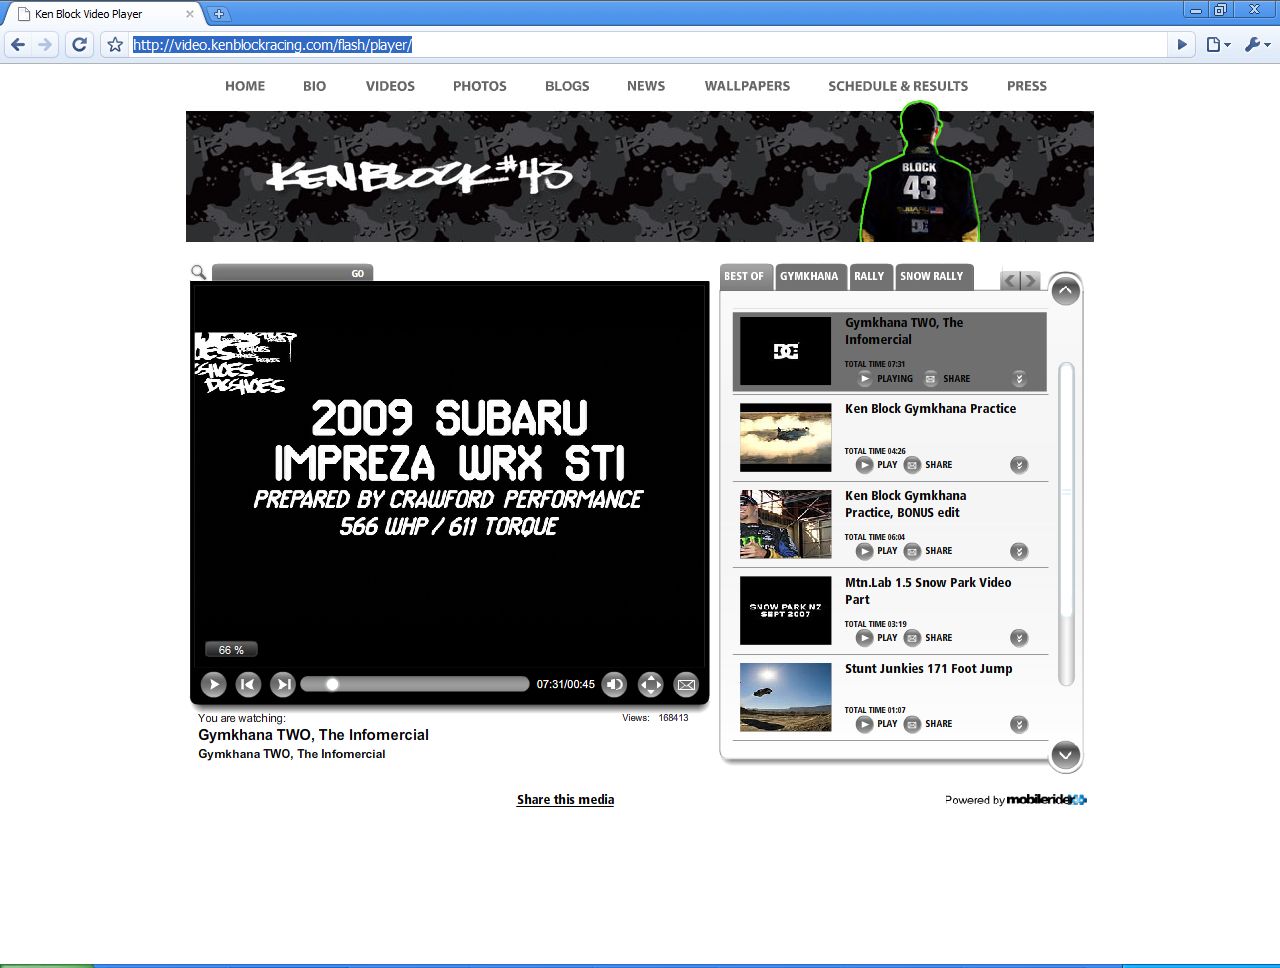Share Gymkhana Practice BONUS edit video
The width and height of the screenshot is (1280, 968).
[912, 551]
